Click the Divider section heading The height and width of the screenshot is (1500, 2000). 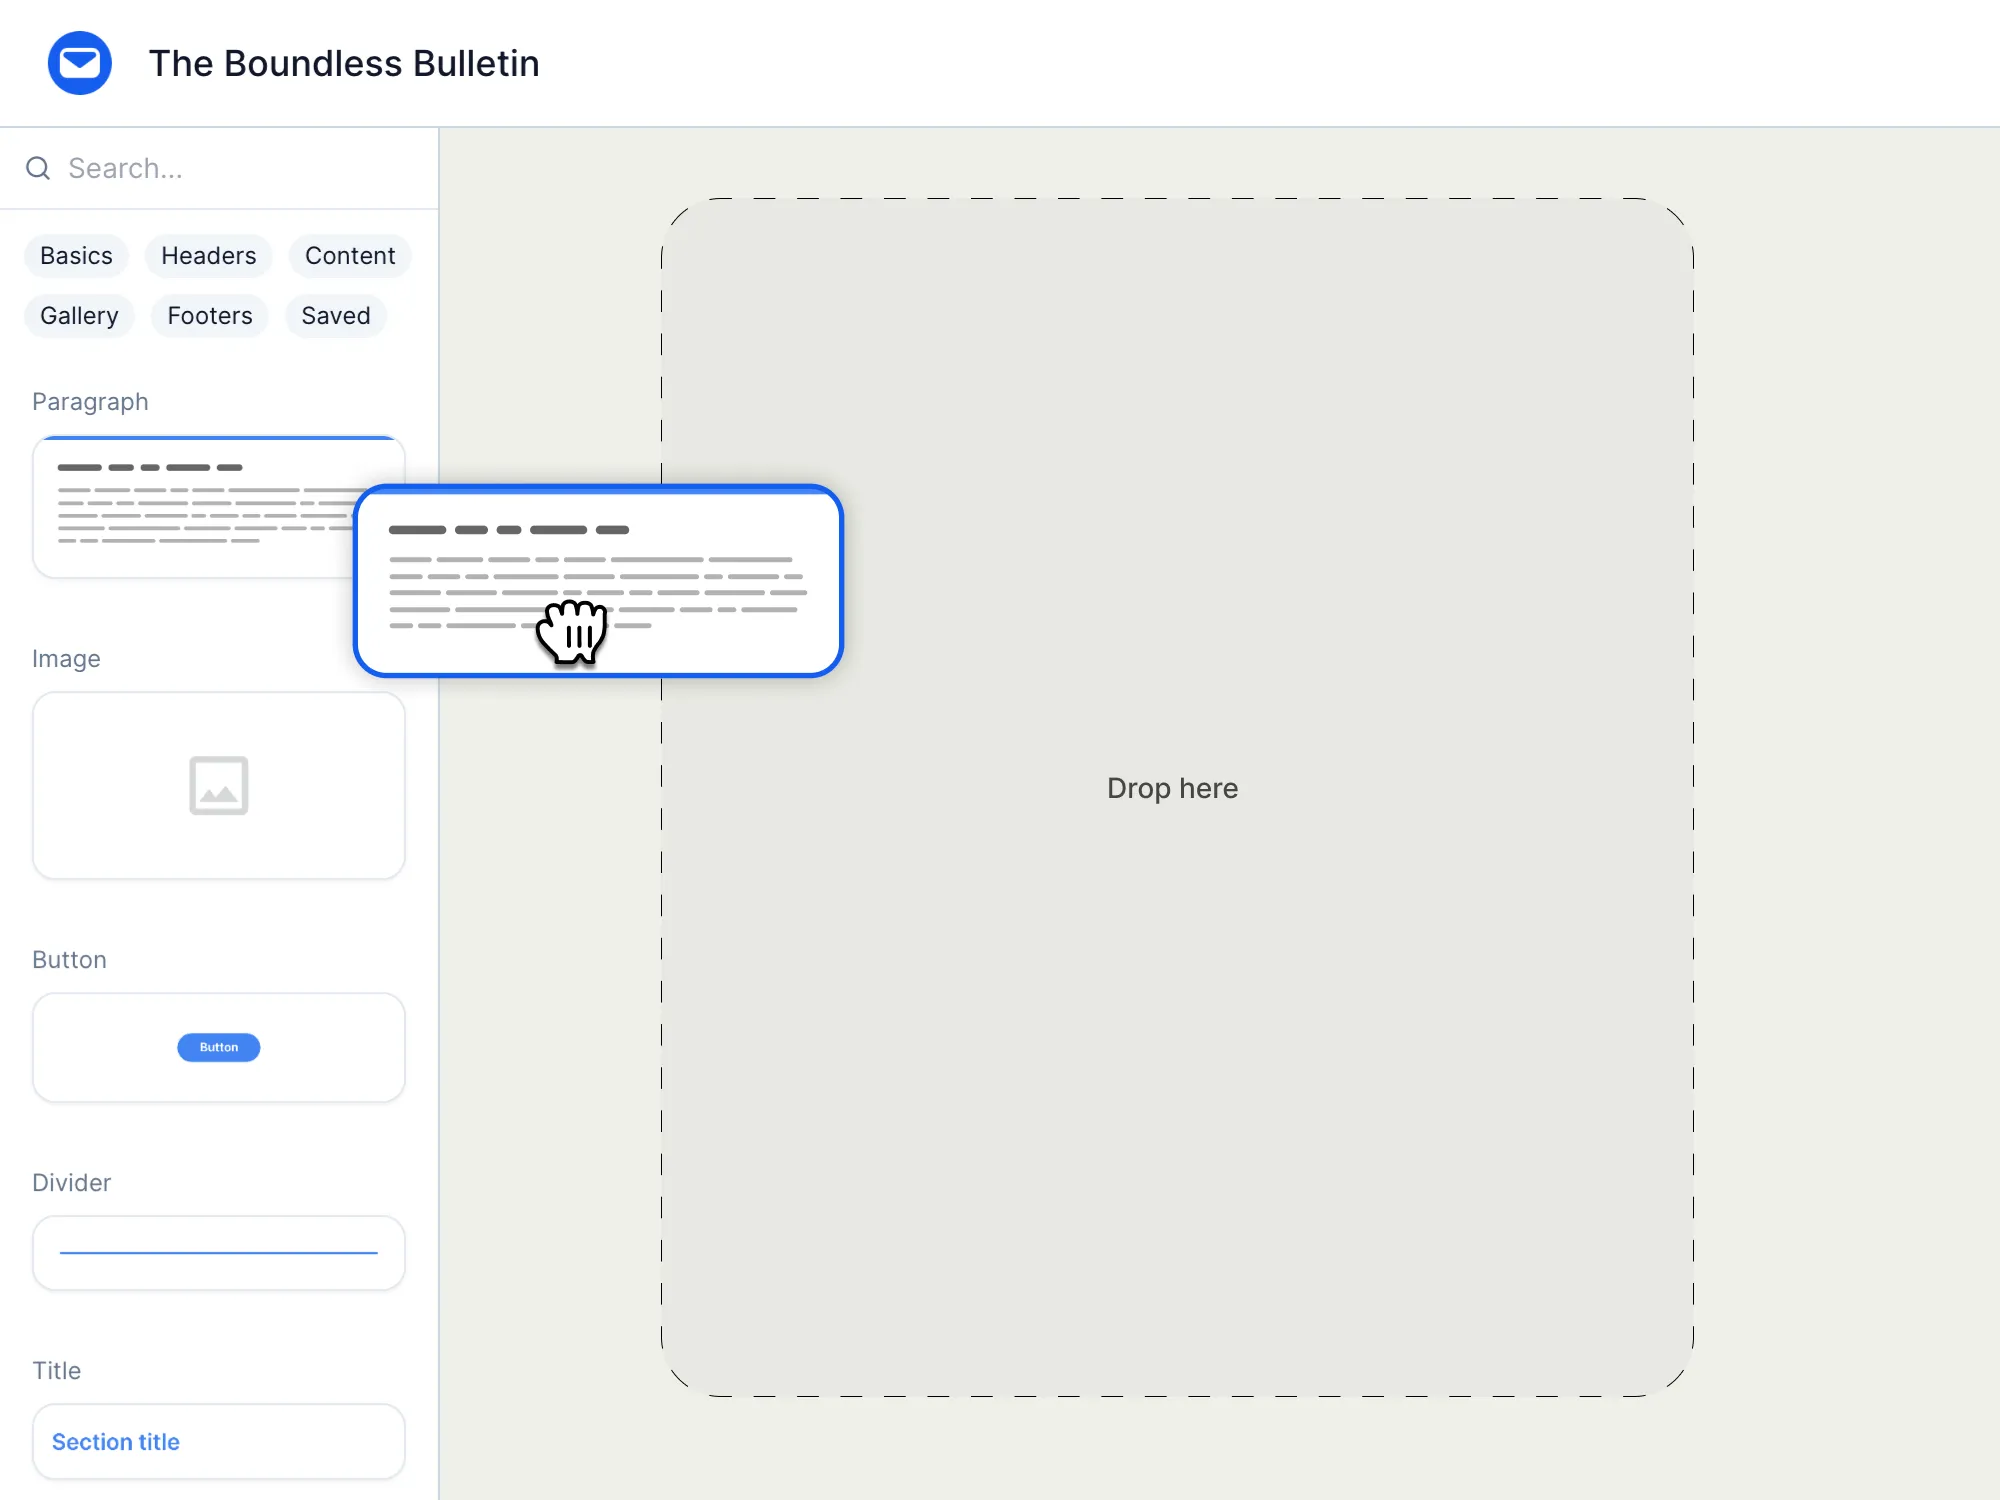click(x=71, y=1183)
